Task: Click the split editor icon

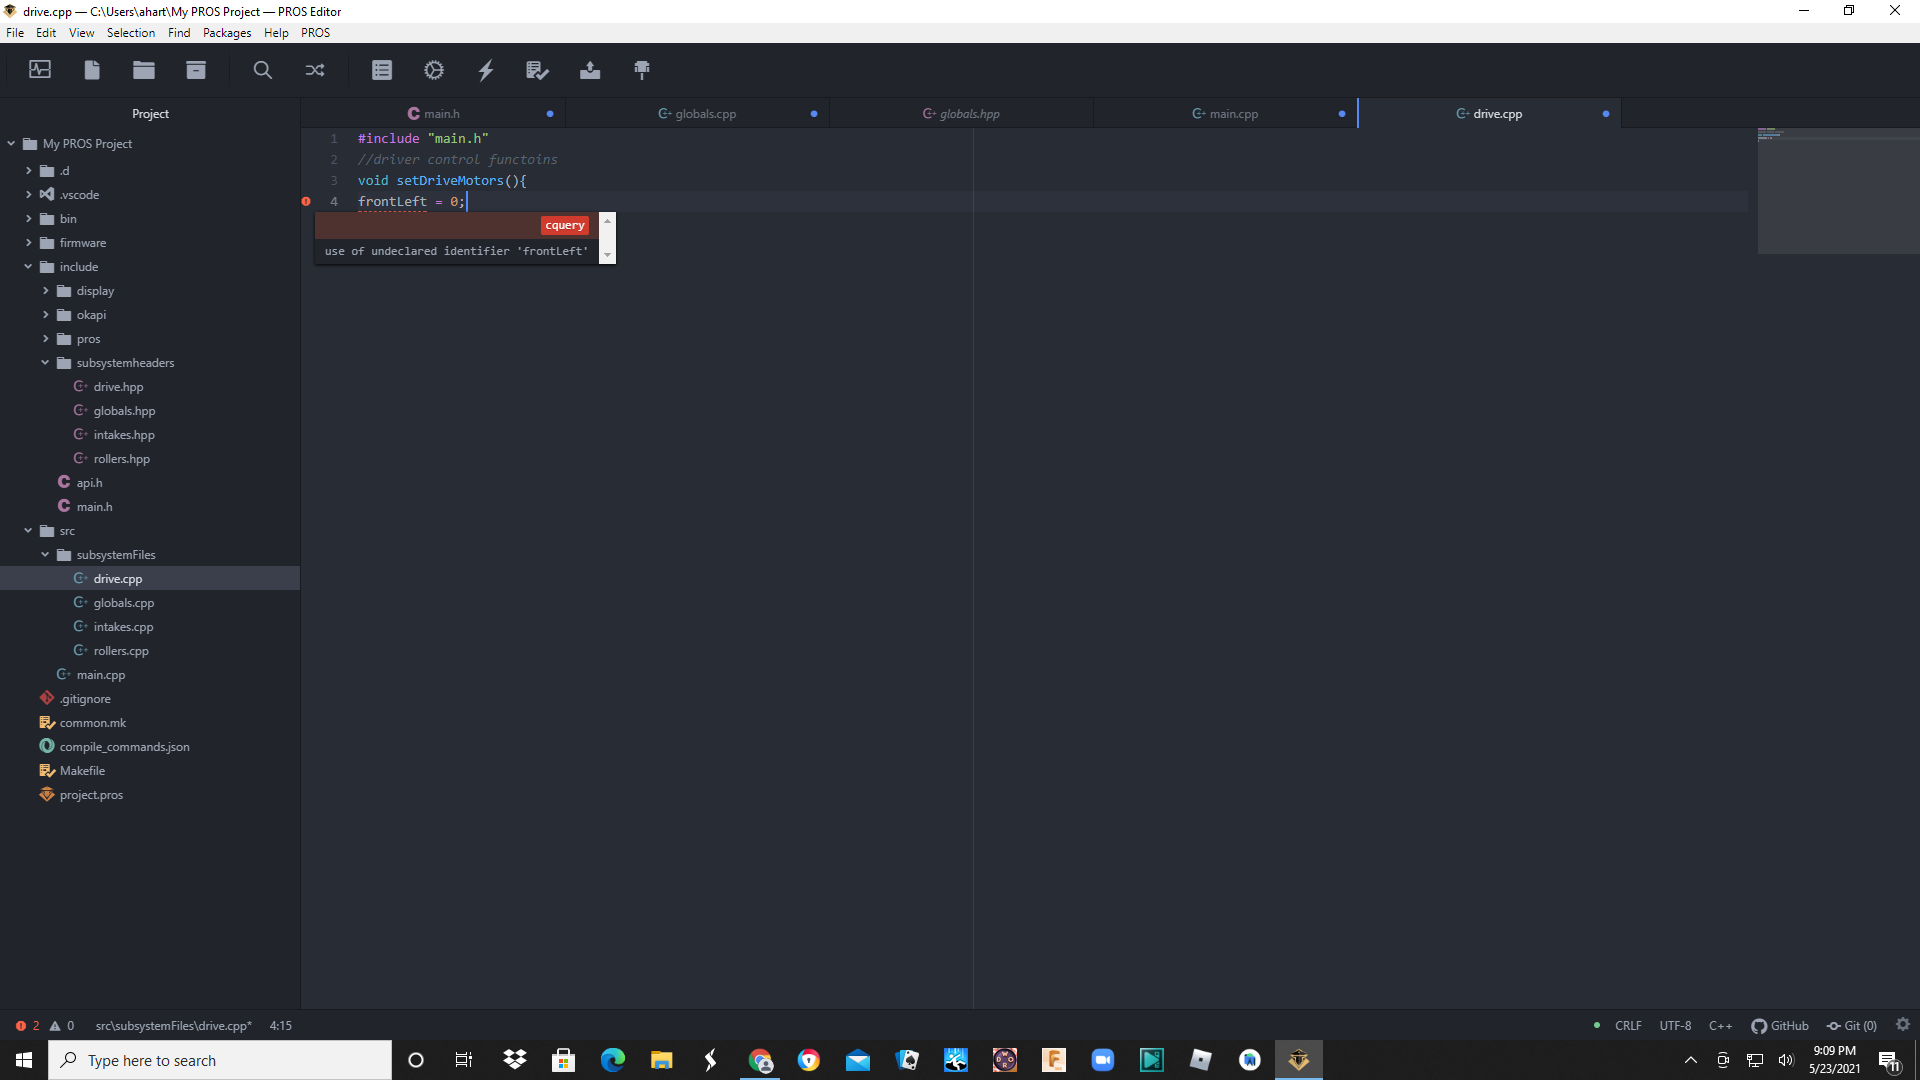Action: click(315, 70)
